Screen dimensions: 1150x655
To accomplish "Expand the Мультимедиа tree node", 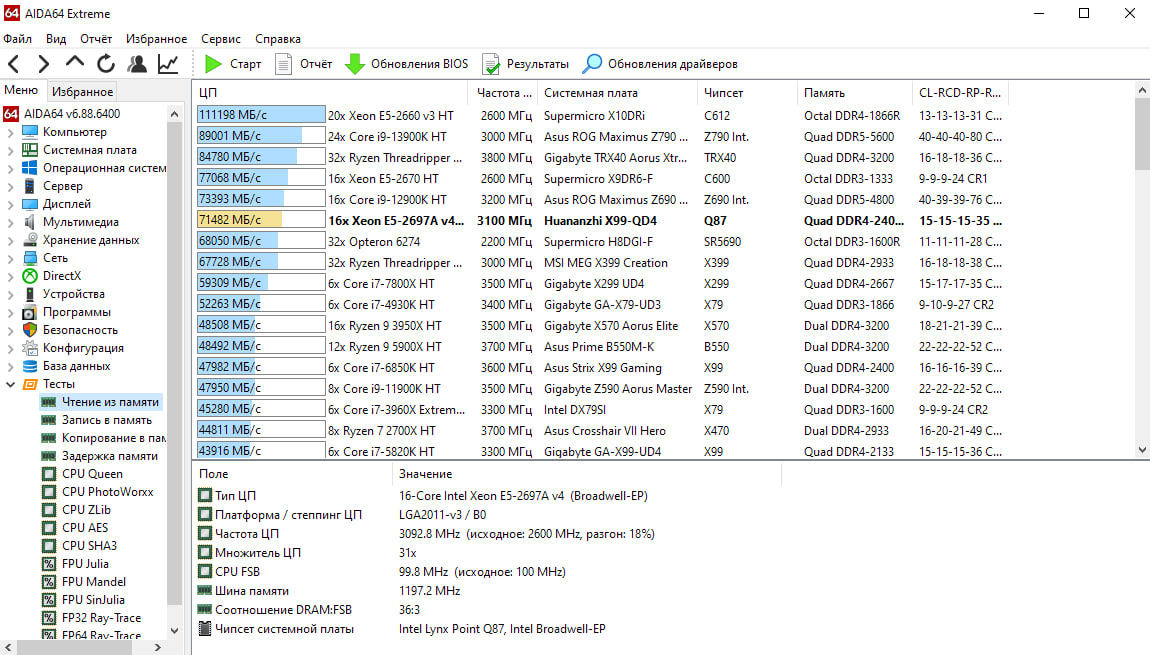I will tap(10, 222).
